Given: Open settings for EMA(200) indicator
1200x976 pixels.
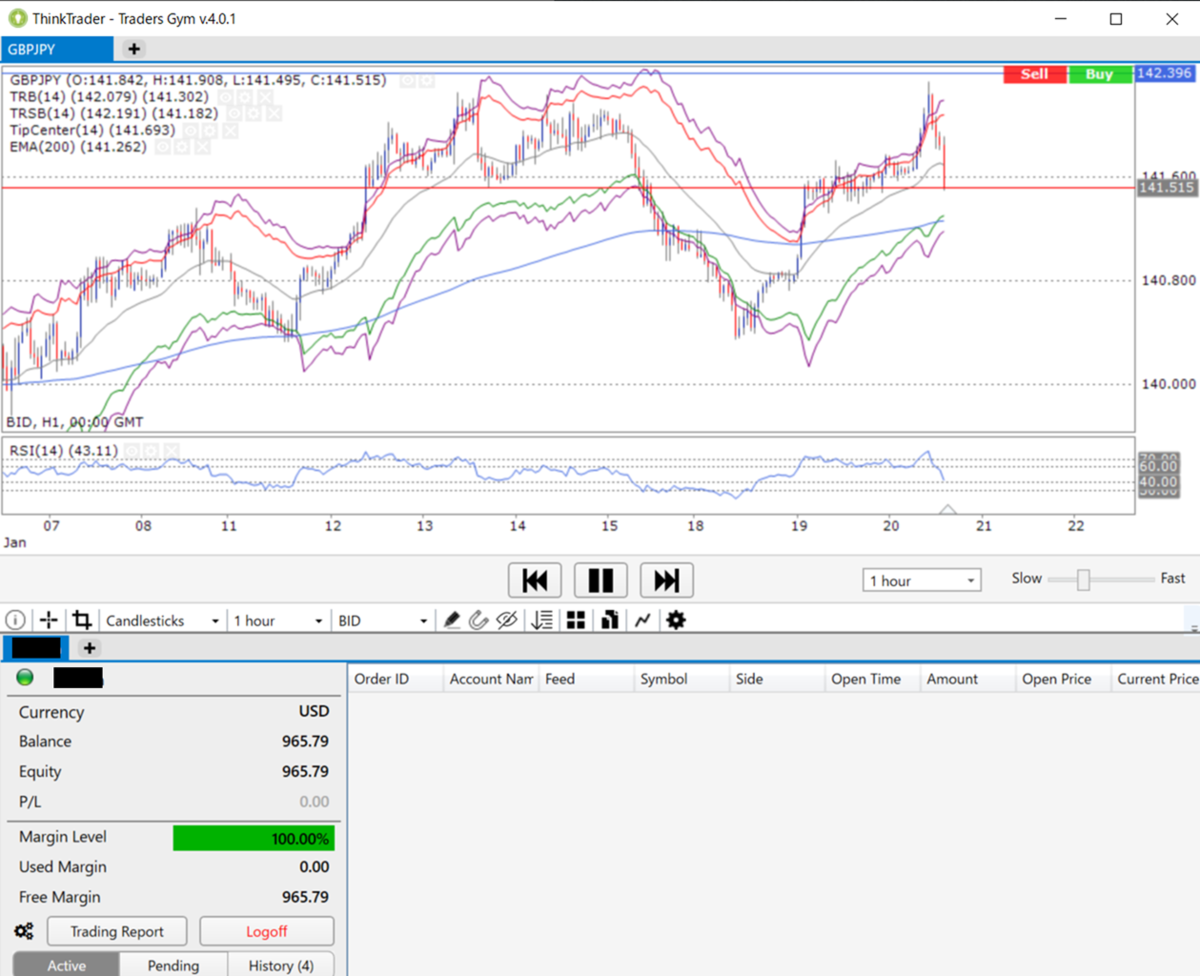Looking at the screenshot, I should [x=183, y=148].
